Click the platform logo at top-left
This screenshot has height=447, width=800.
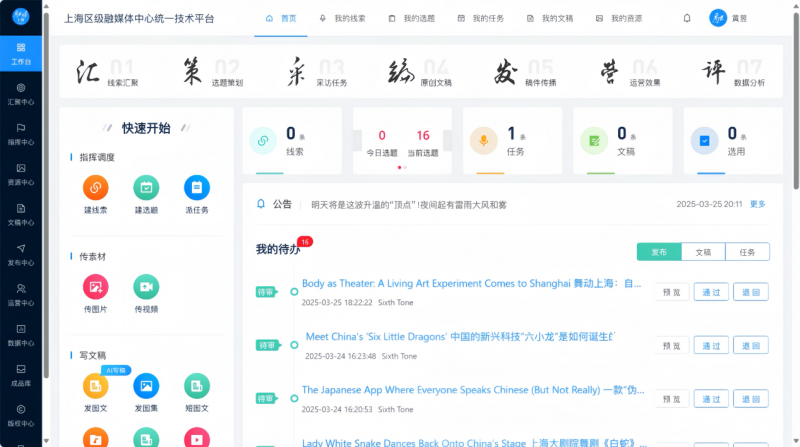pos(21,16)
